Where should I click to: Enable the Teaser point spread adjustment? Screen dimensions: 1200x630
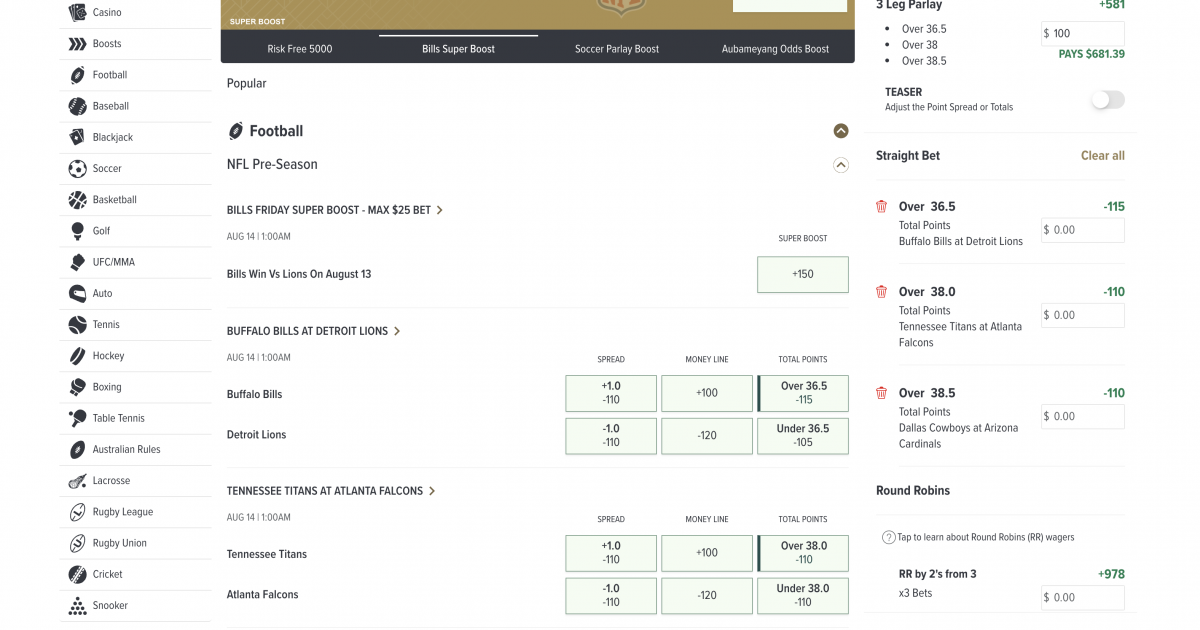1106,100
